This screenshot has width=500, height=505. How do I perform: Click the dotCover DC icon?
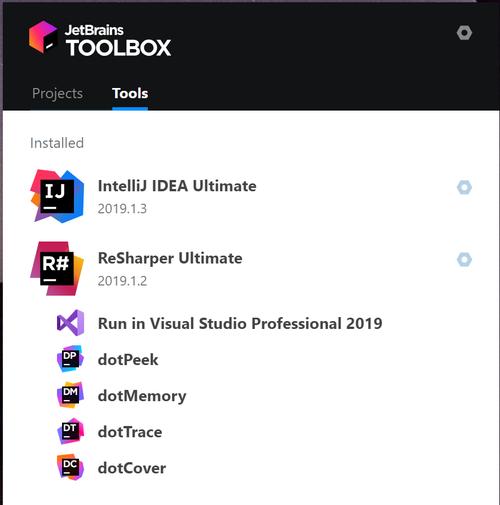[x=70, y=467]
